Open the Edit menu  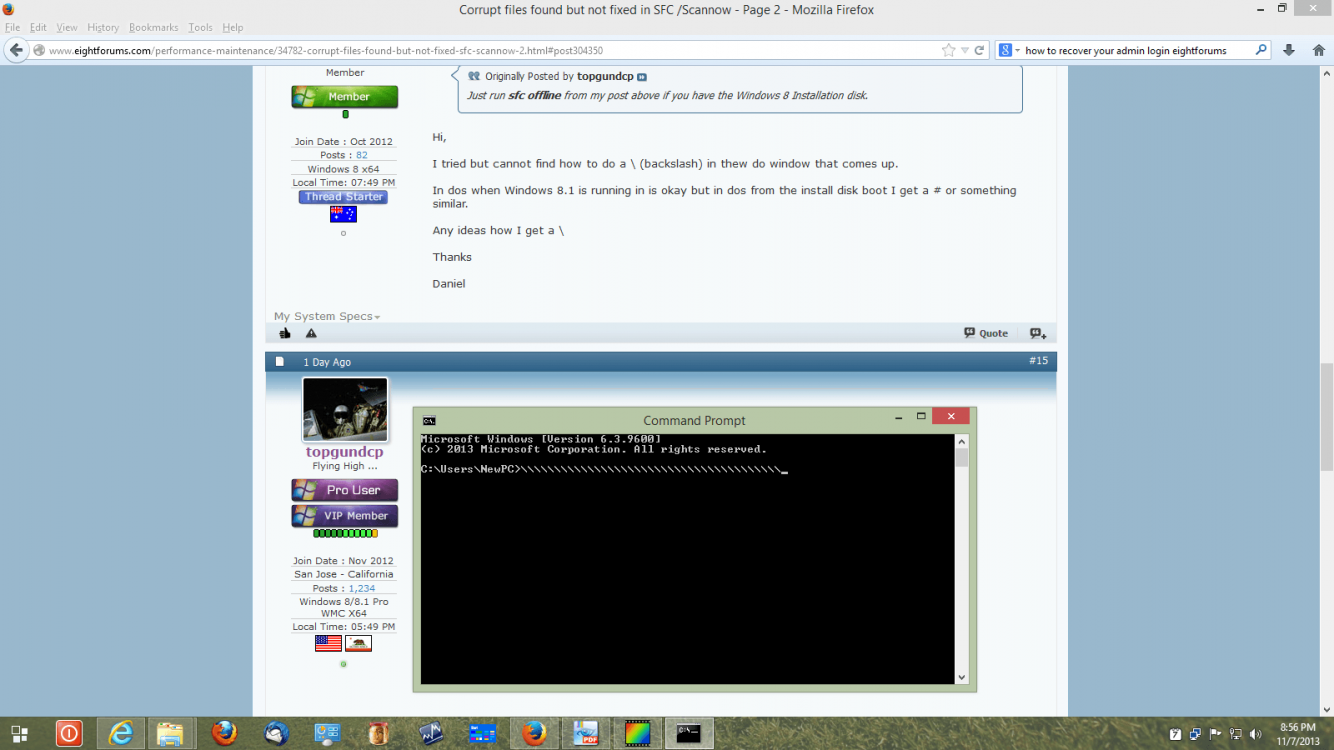point(38,27)
